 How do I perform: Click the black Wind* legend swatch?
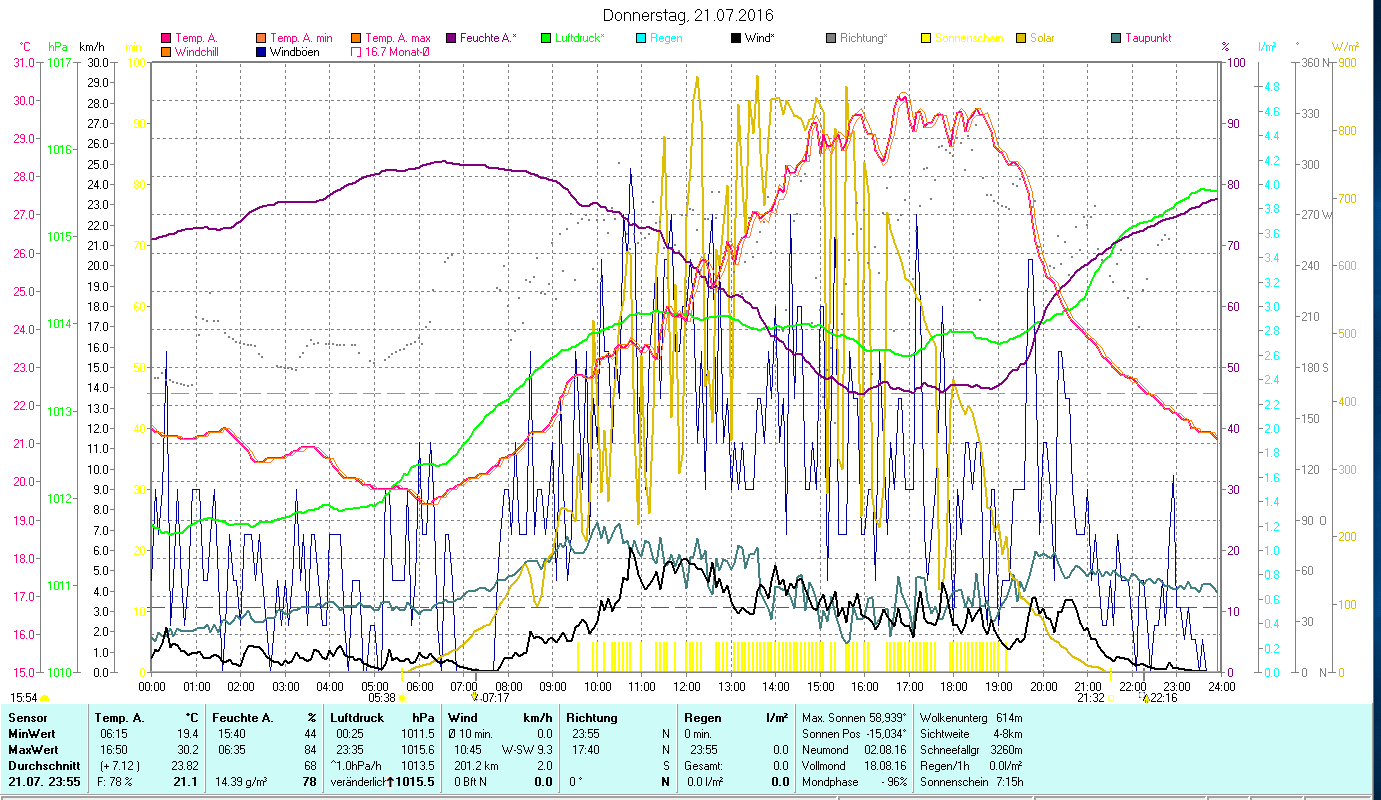[x=736, y=38]
